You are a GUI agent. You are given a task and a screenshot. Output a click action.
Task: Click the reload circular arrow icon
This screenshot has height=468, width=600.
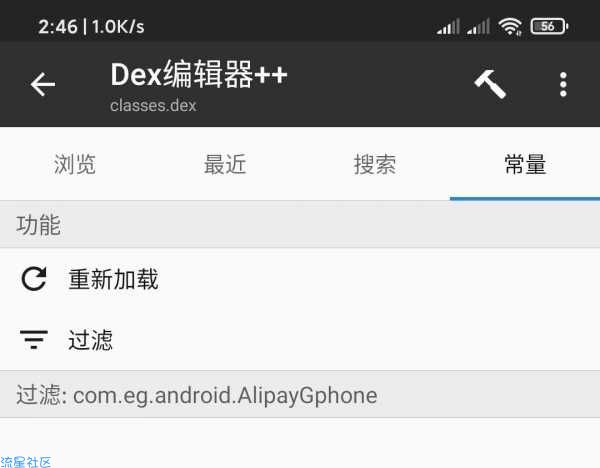coord(34,279)
